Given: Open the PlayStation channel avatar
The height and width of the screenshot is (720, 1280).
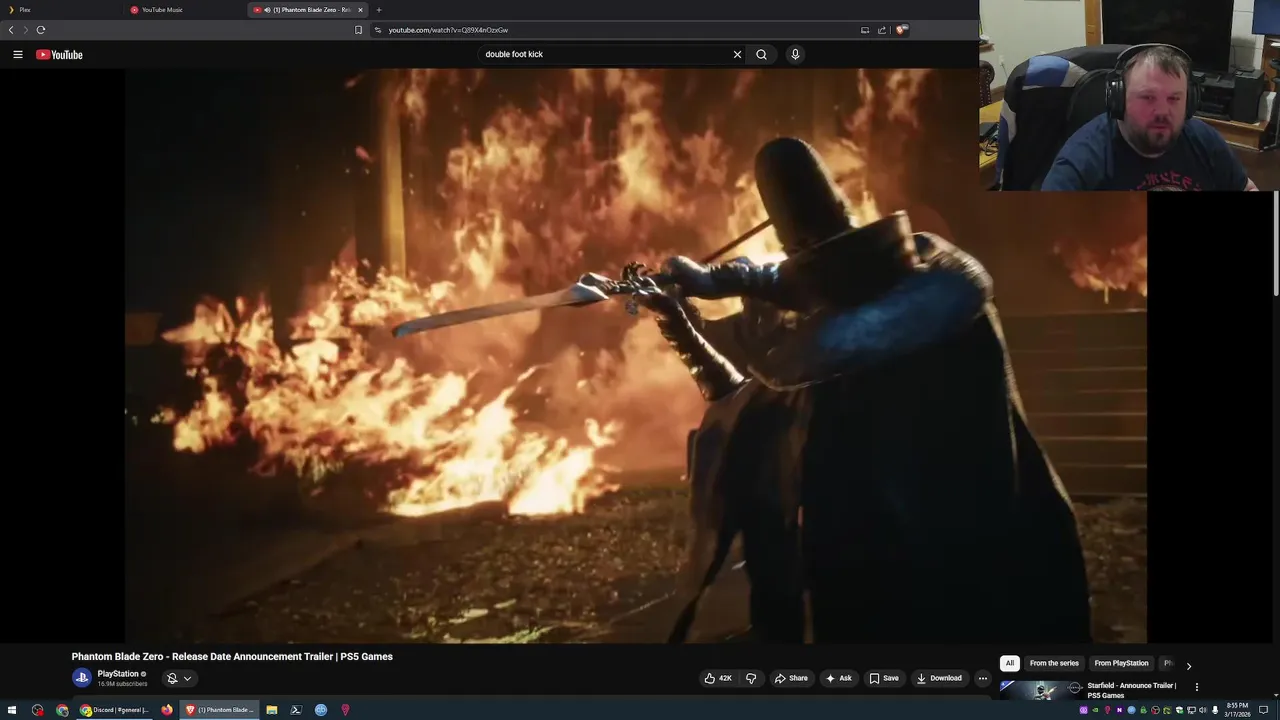Looking at the screenshot, I should pos(81,678).
